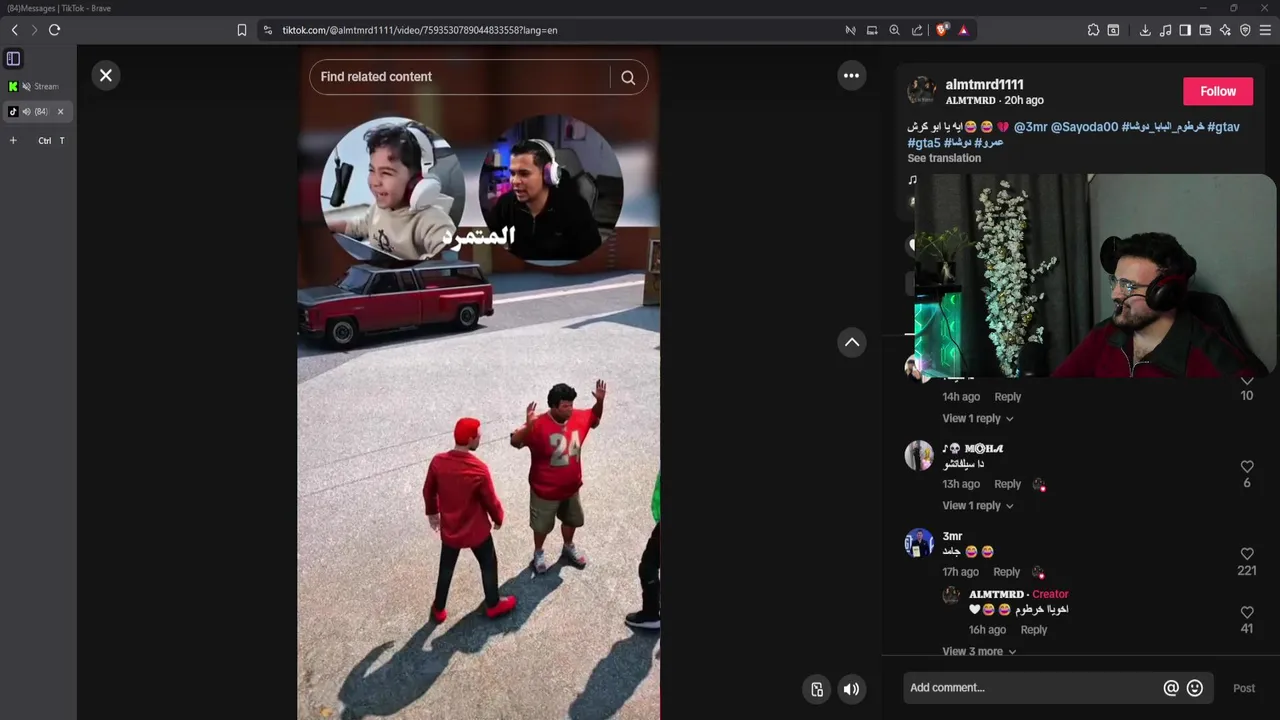1280x720 pixels.
Task: Click the tab search icon in toolbar
Action: [1113, 30]
